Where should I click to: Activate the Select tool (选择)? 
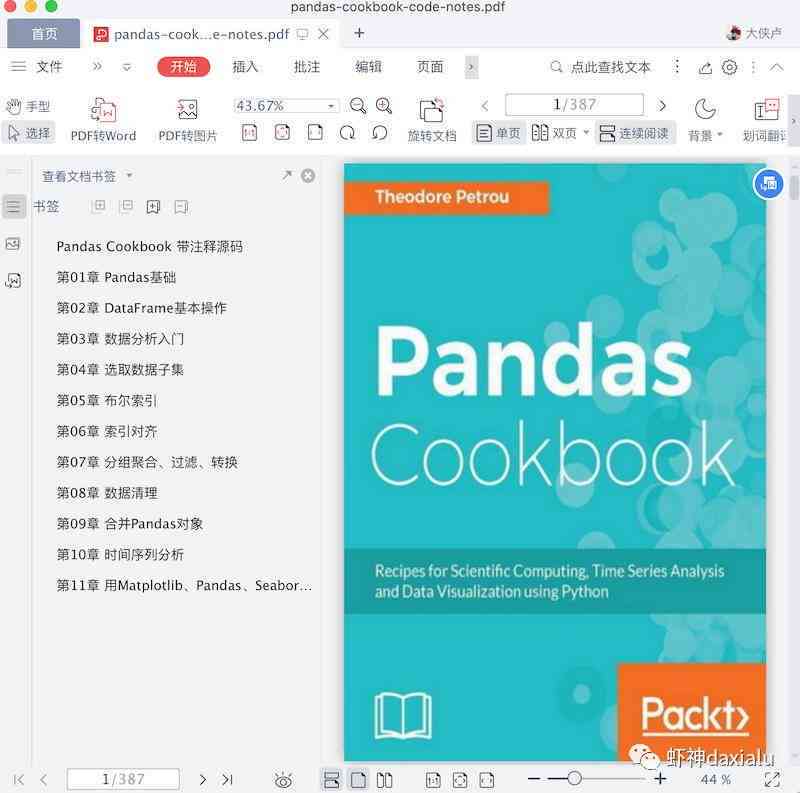tap(29, 133)
